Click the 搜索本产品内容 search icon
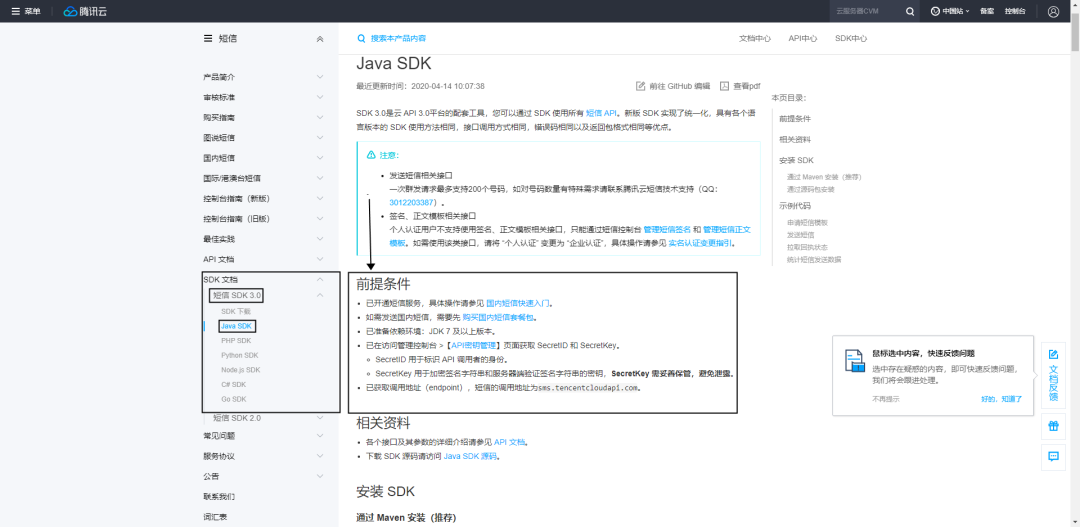Screen dimensions: 1080x527 coord(361,39)
